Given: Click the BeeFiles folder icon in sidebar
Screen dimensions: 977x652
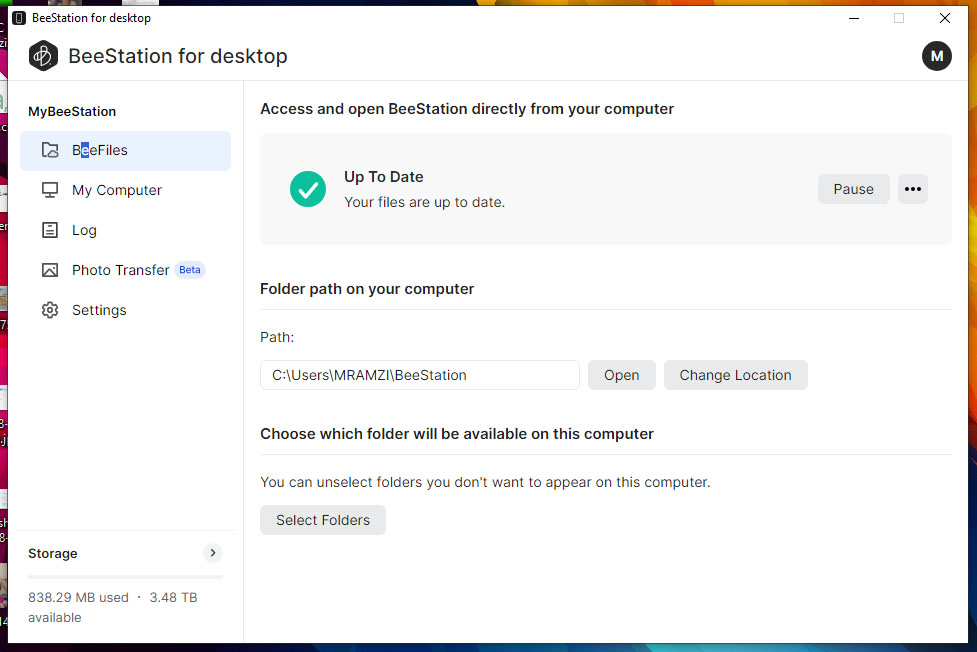Looking at the screenshot, I should pos(50,150).
